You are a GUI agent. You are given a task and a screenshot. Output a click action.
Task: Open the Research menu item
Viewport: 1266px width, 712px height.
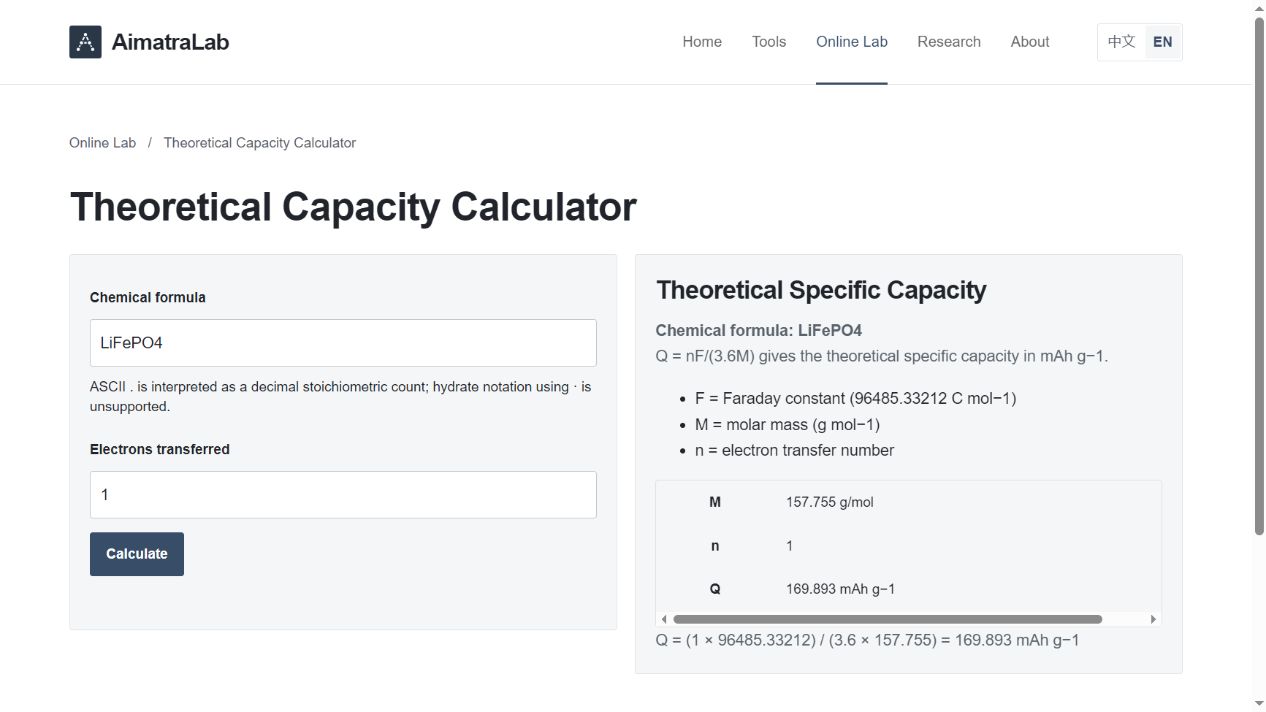pyautogui.click(x=949, y=42)
